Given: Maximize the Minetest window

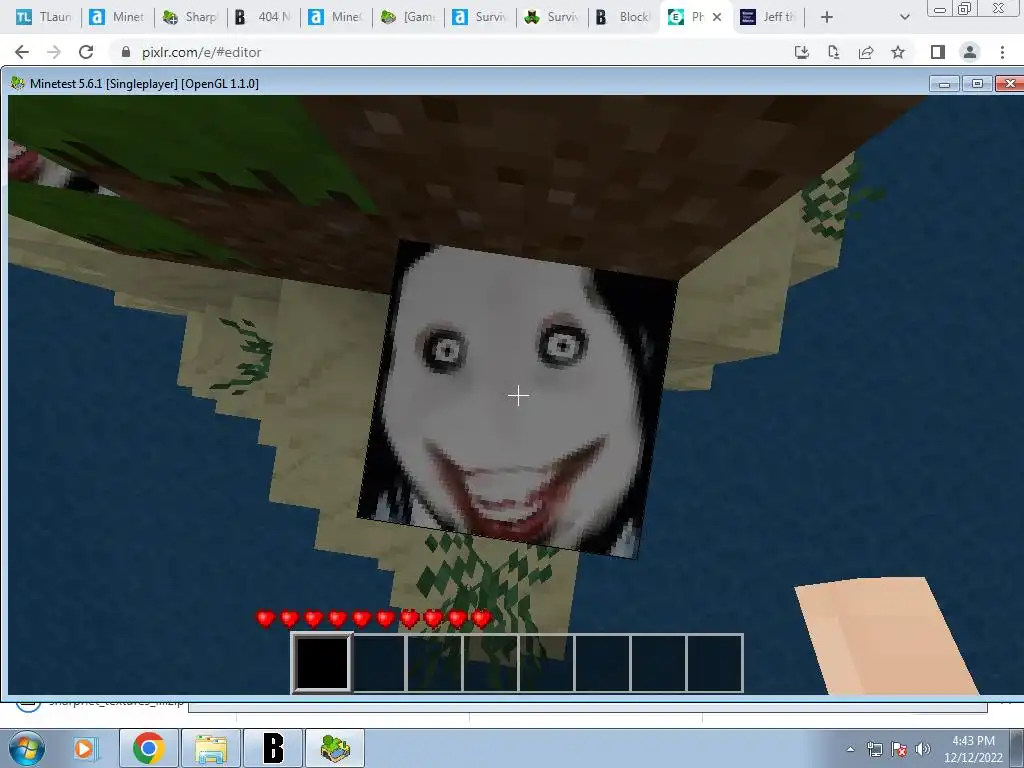Looking at the screenshot, I should [977, 84].
